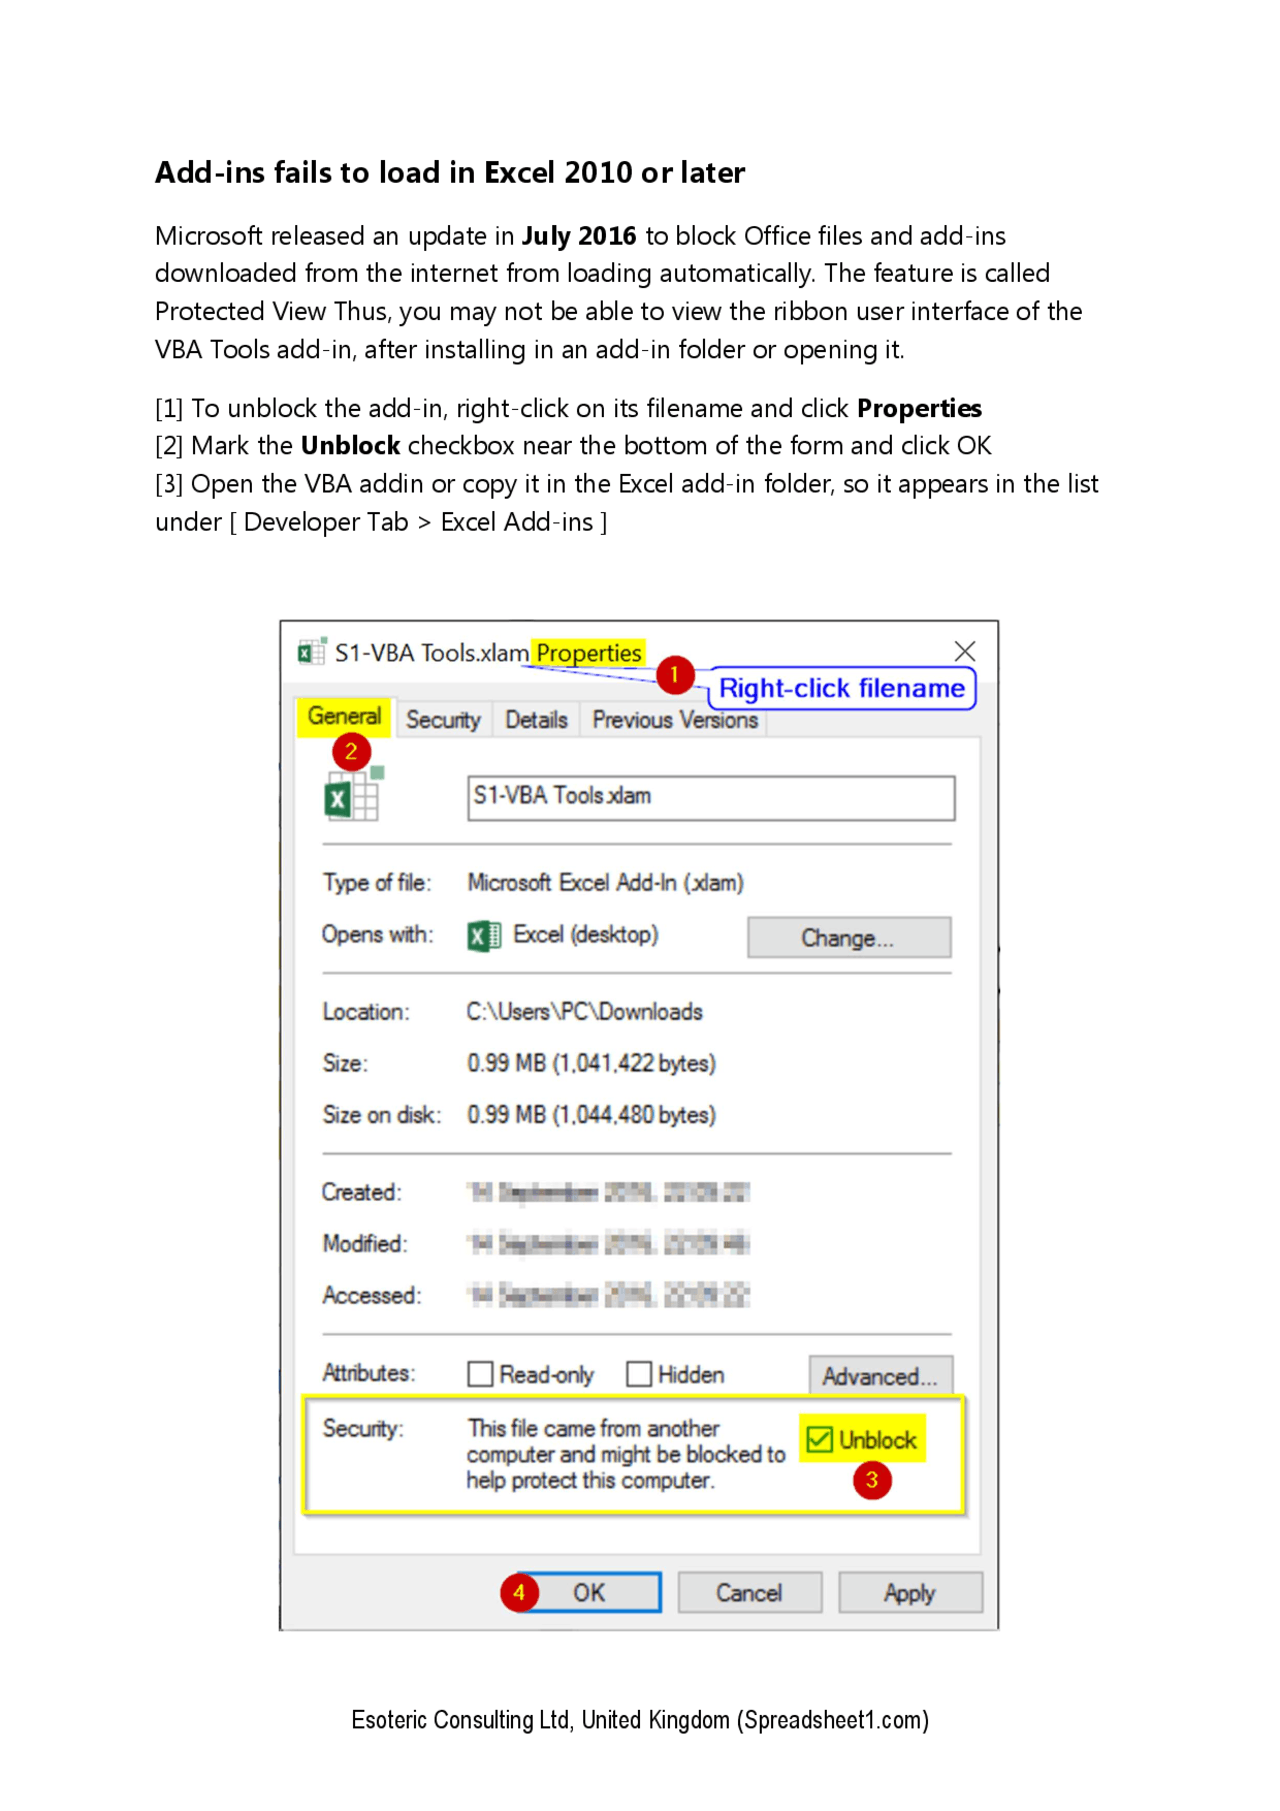Click the bold word Properties in step [1]
Viewport: 1280px width, 1811px height.
coord(919,409)
